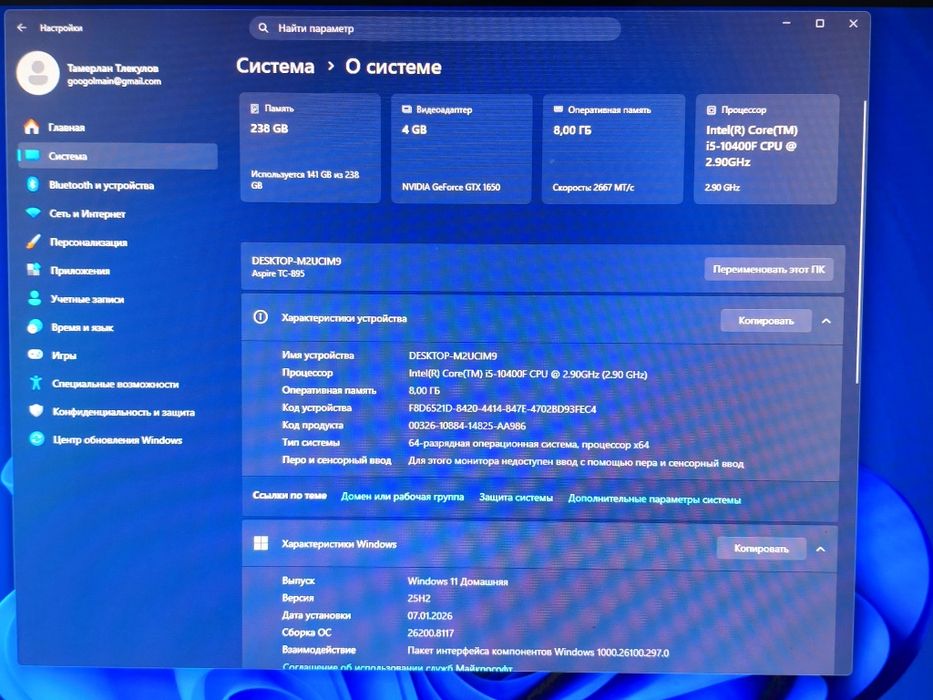Click Скорость 2667 MT/c text
Screen dimensions: 933x700
click(593, 188)
